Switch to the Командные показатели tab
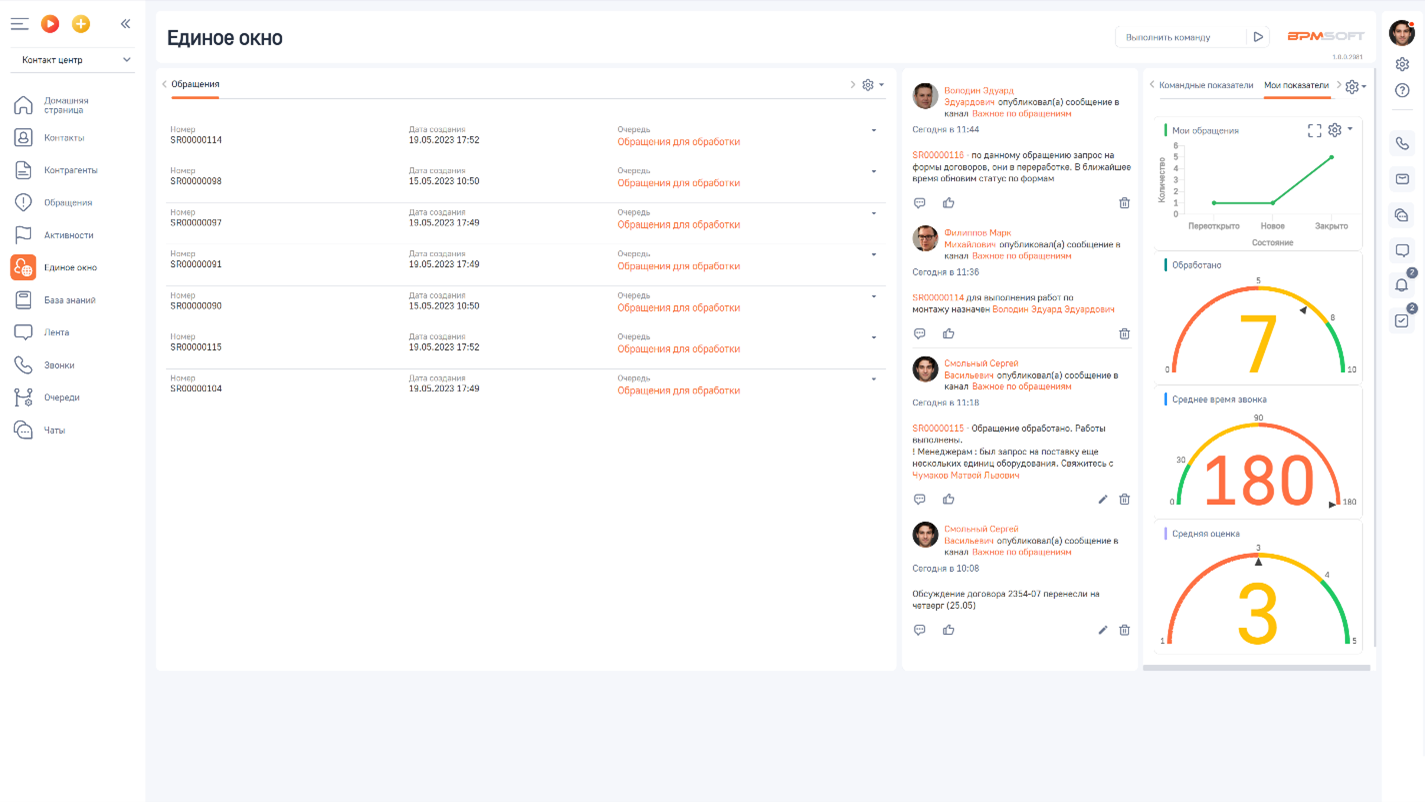 tap(1205, 86)
